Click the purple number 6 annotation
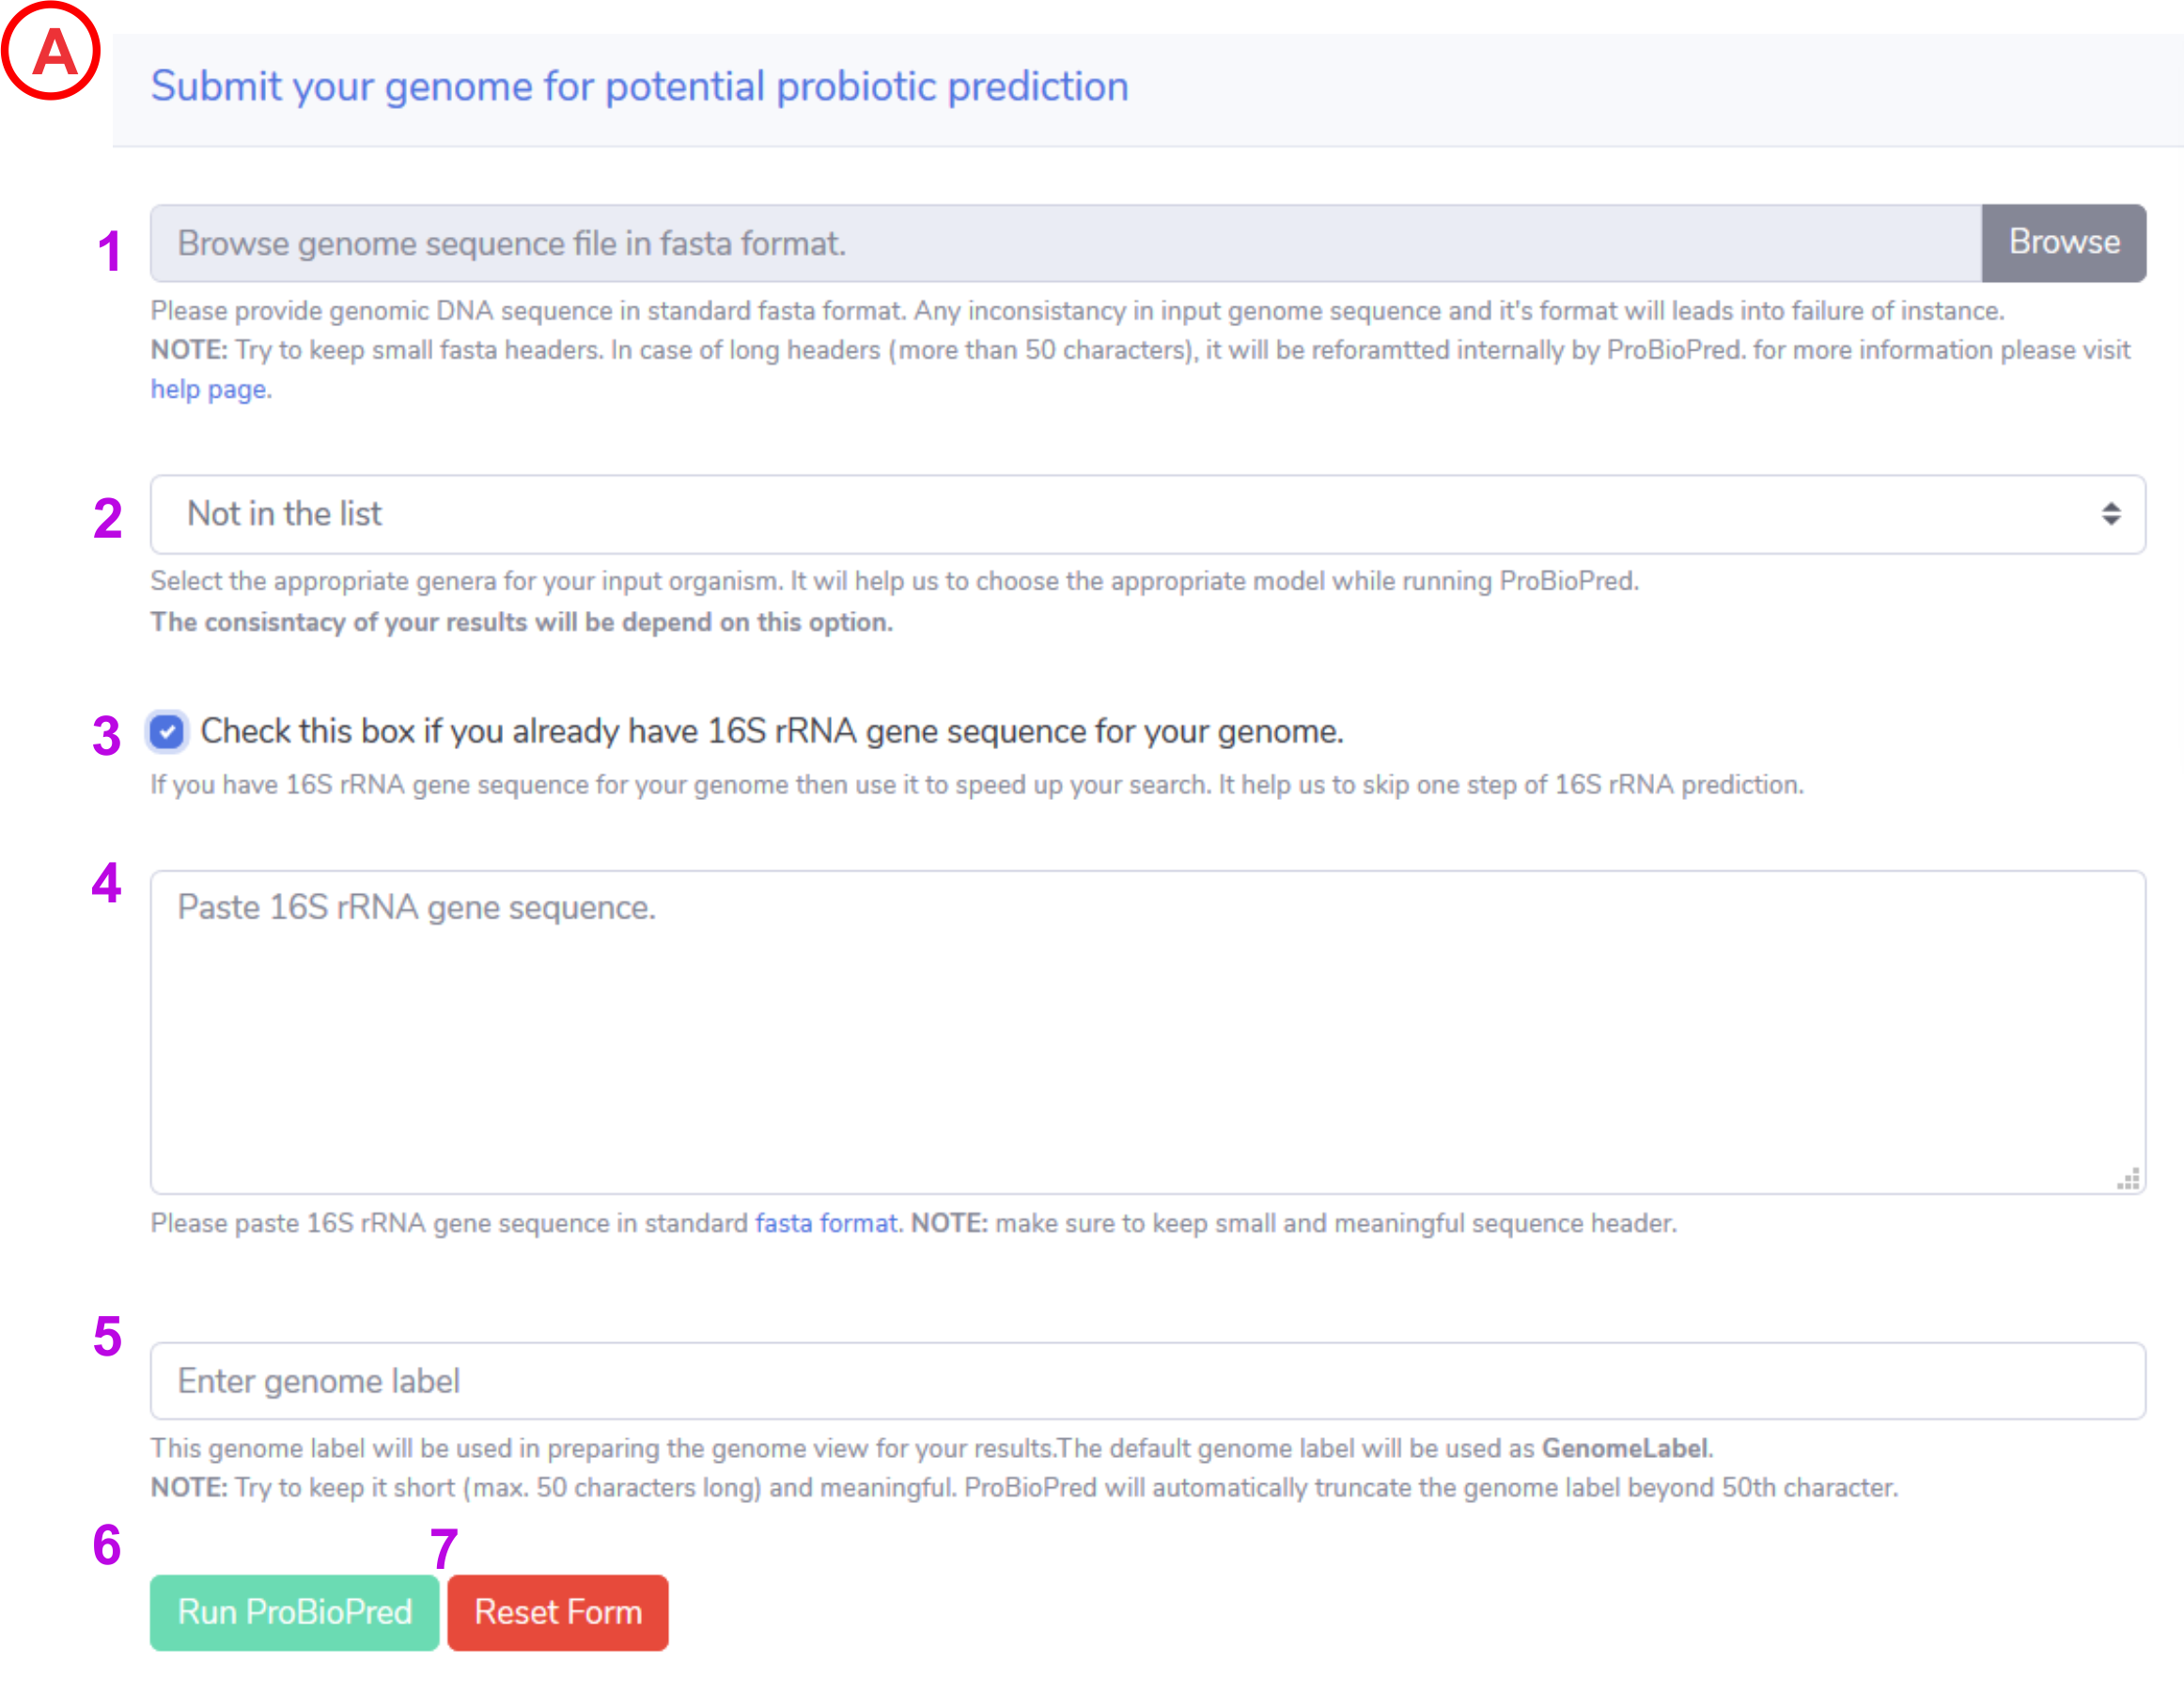Screen dimensions: 2184x1708 [x=107, y=1545]
